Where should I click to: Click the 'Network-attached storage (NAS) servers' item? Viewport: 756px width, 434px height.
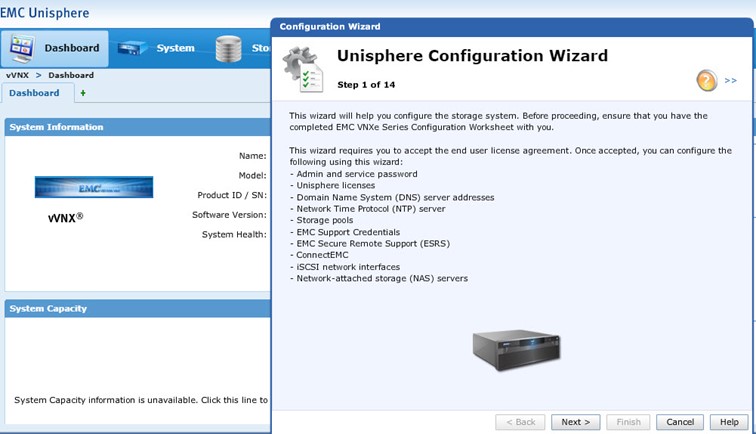pos(378,278)
